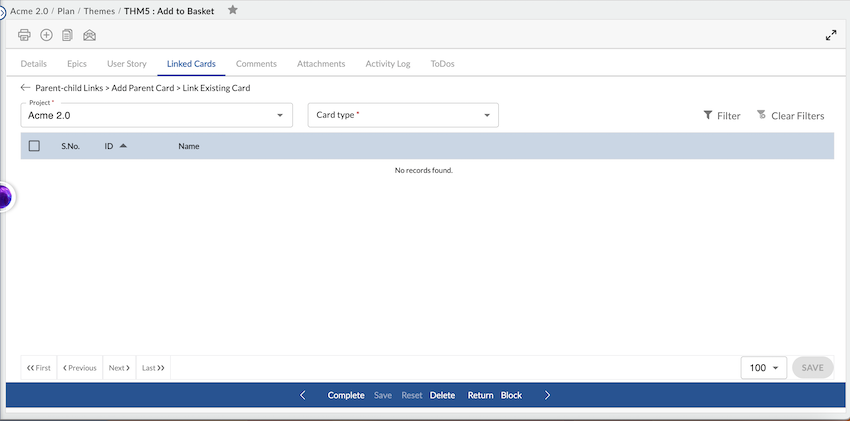Screen dimensions: 850x421
Task: Open the Filter option
Action: pyautogui.click(x=721, y=116)
